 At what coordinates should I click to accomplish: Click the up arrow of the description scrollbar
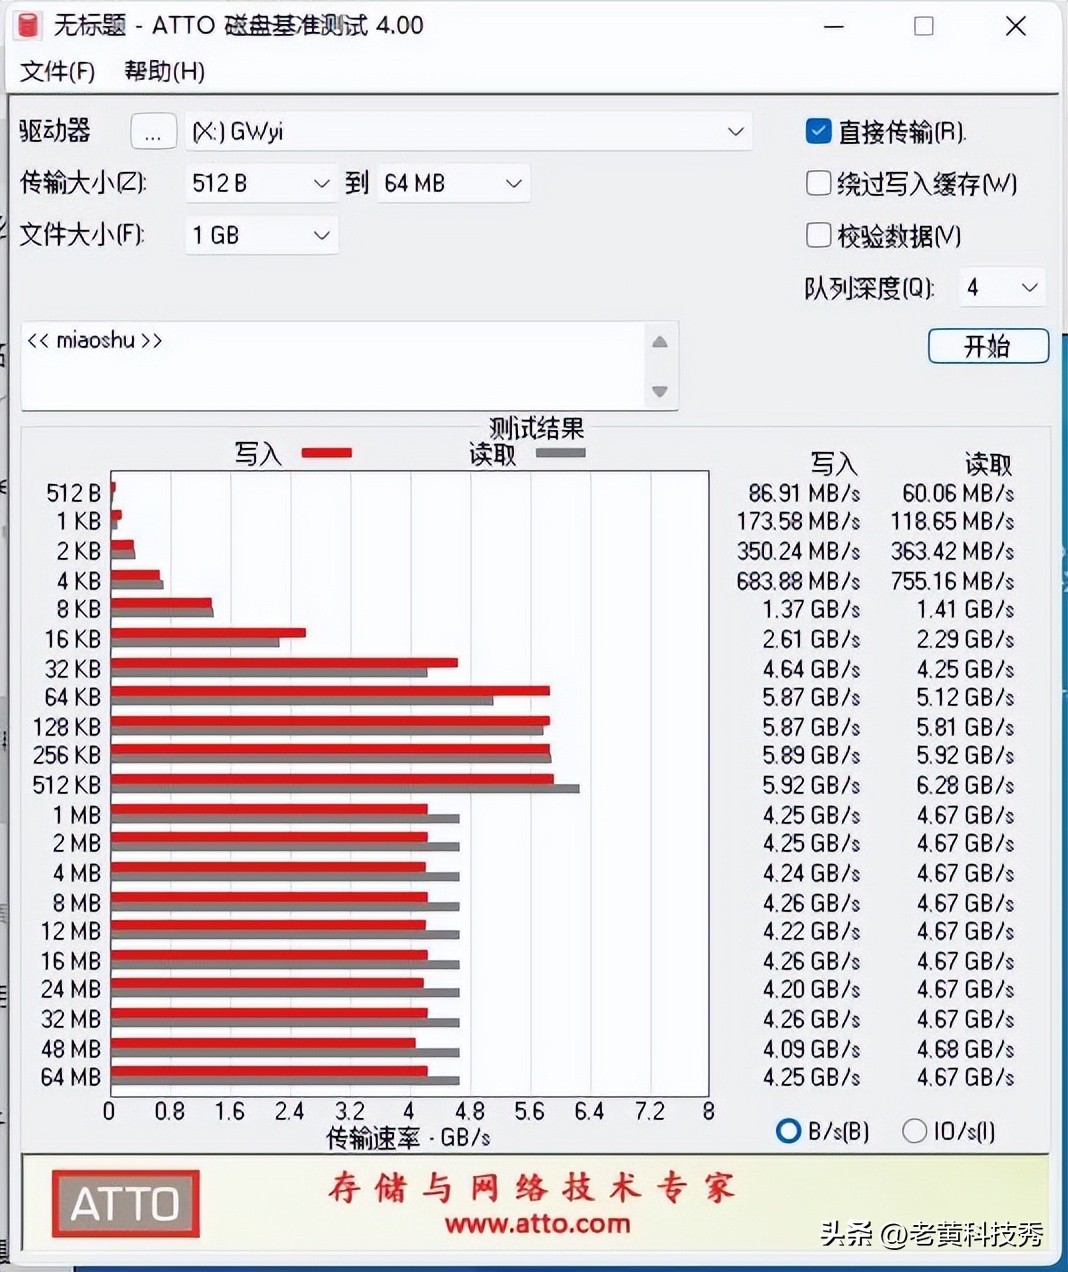(x=660, y=341)
